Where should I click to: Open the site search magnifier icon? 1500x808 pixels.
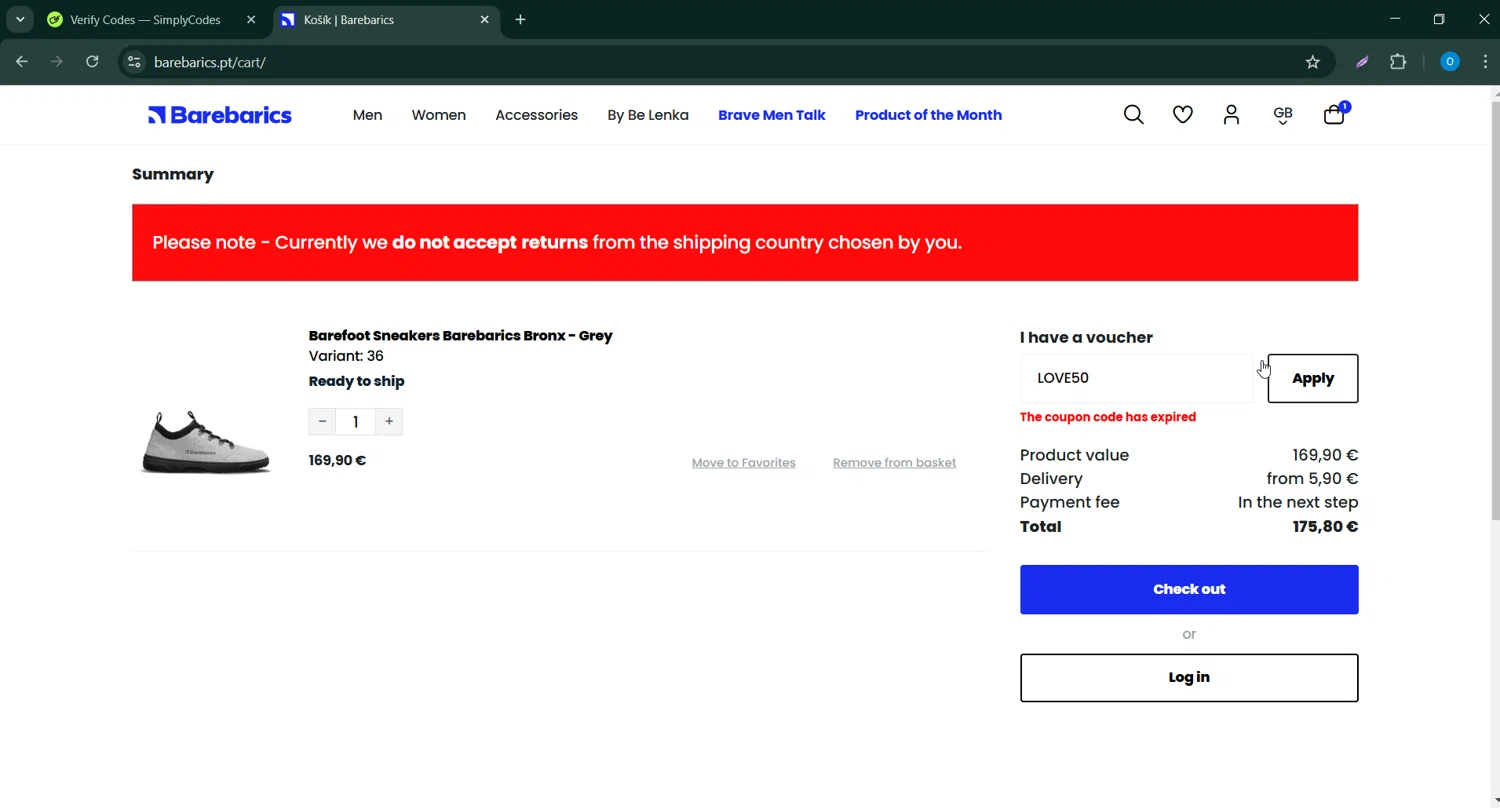[1133, 115]
